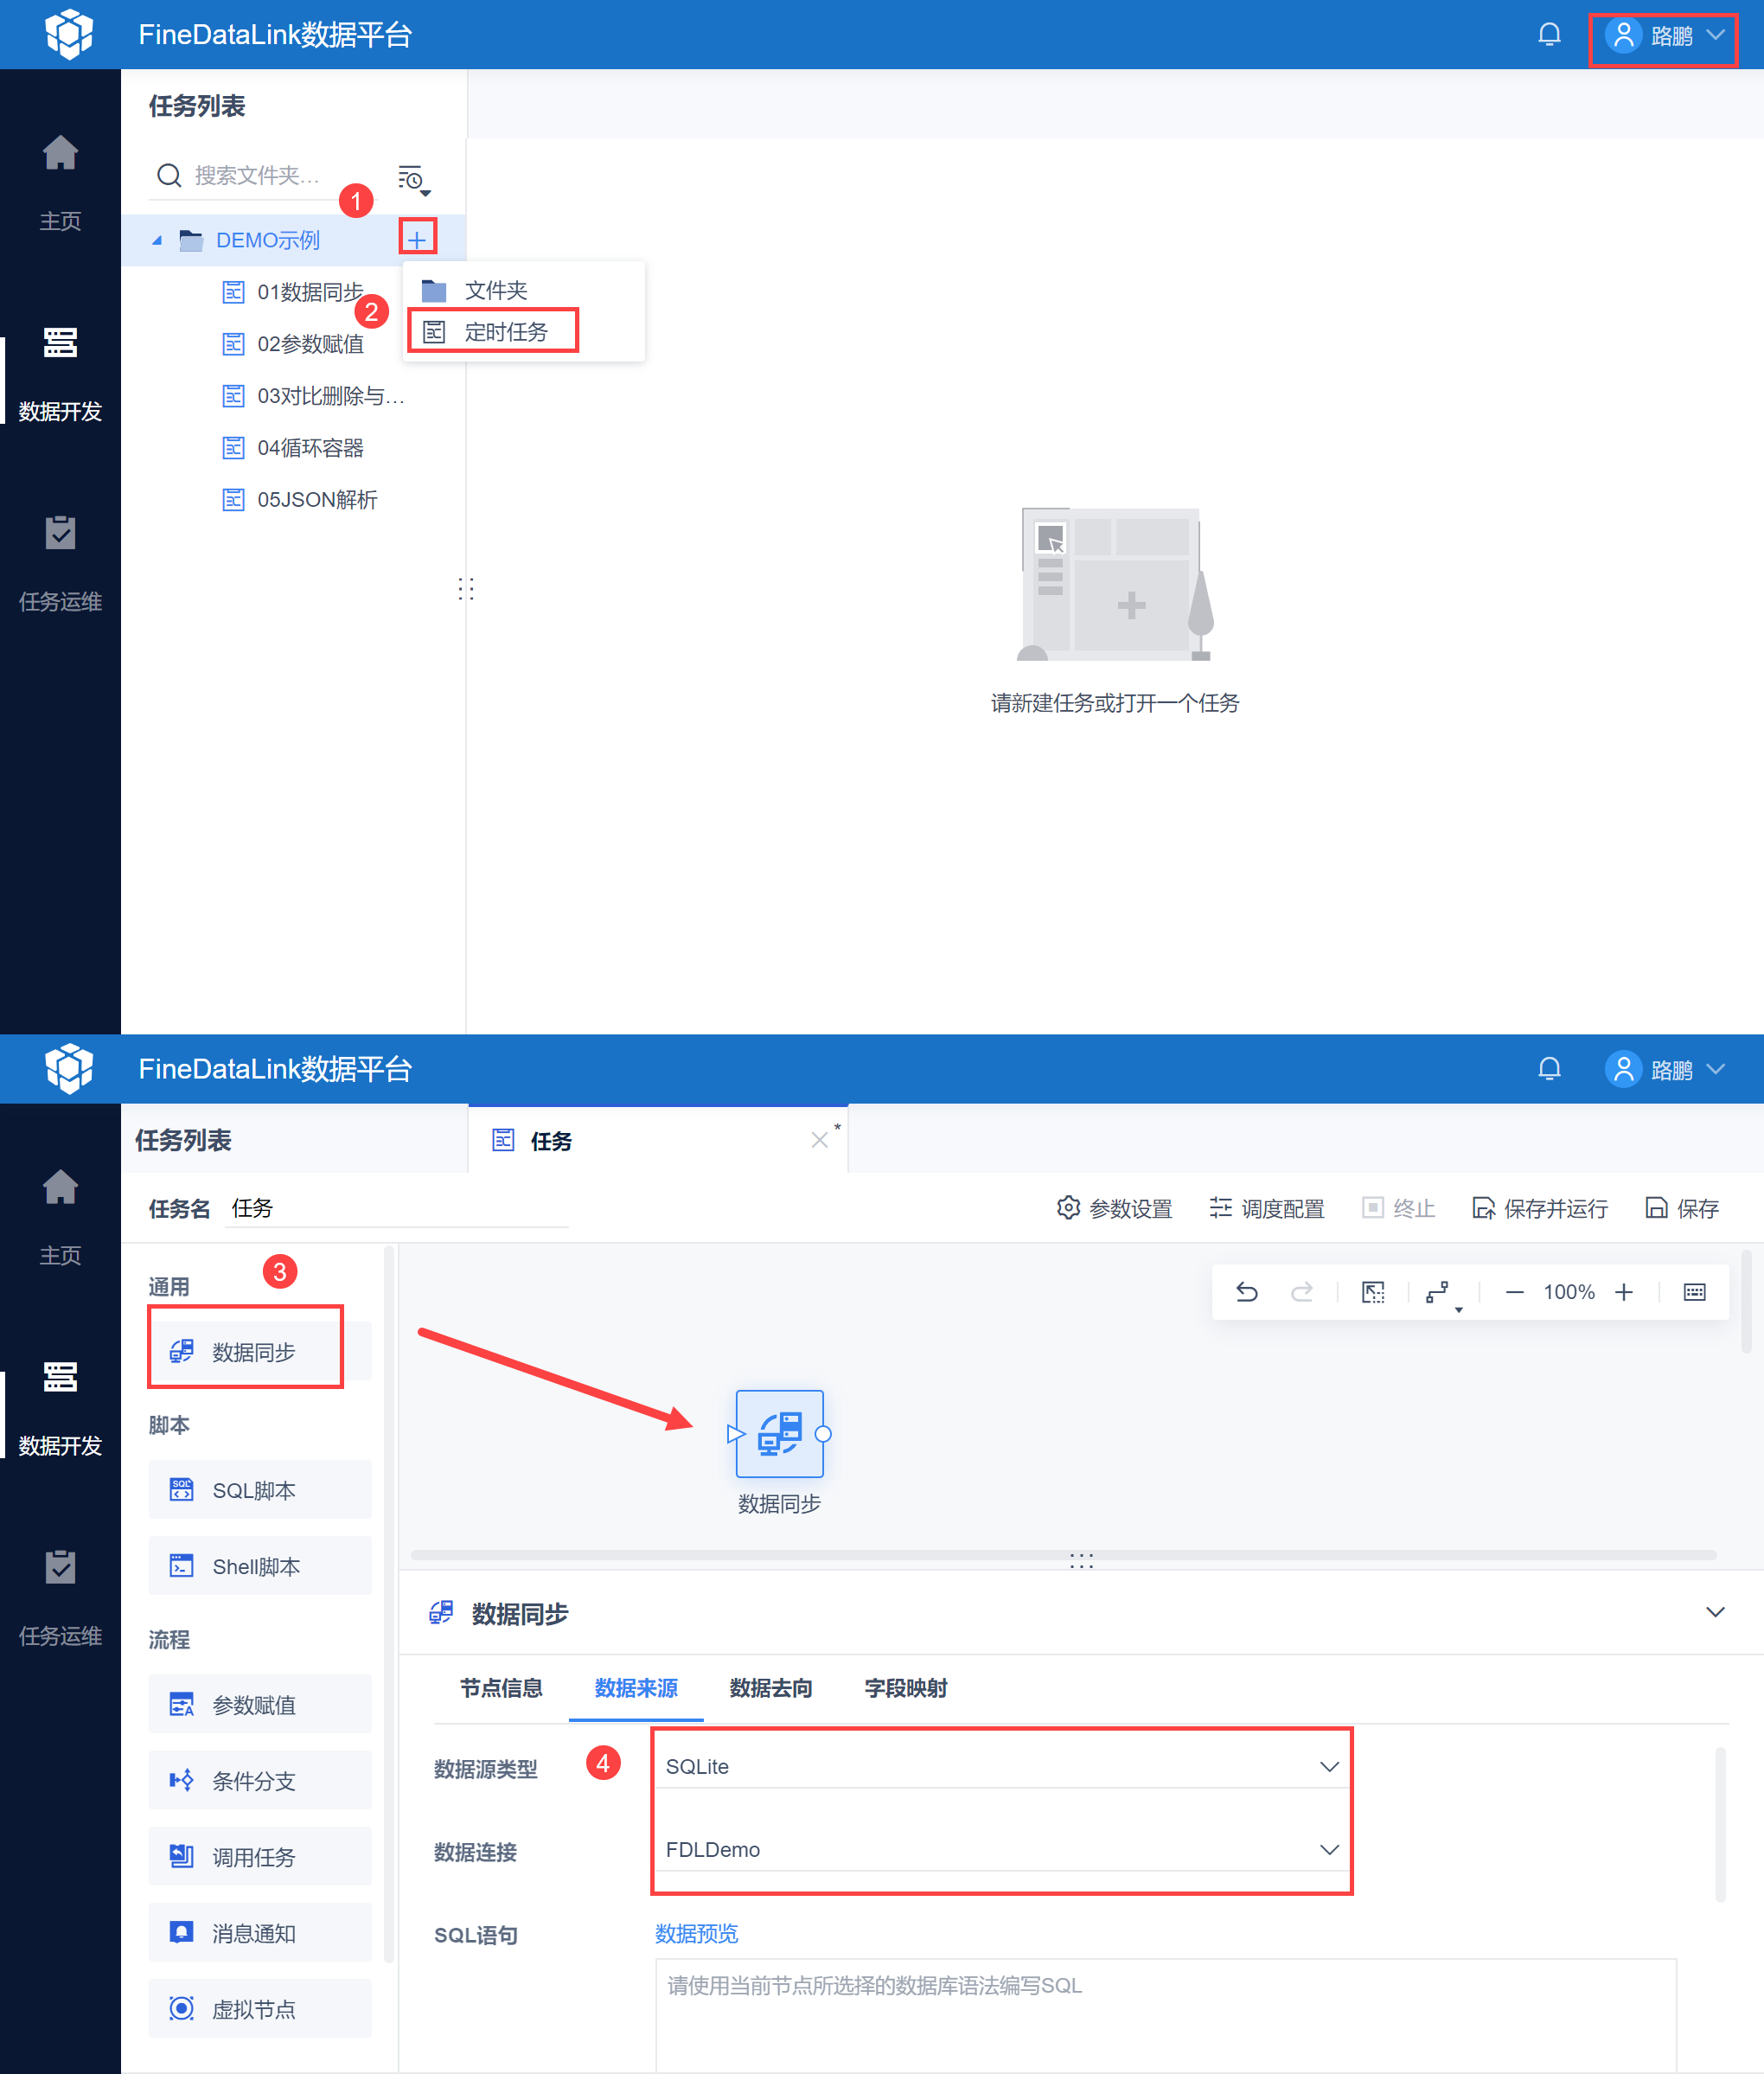Viewport: 1764px width, 2074px height.
Task: Collapse the 数据同步 settings panel chevron
Action: point(1714,1612)
